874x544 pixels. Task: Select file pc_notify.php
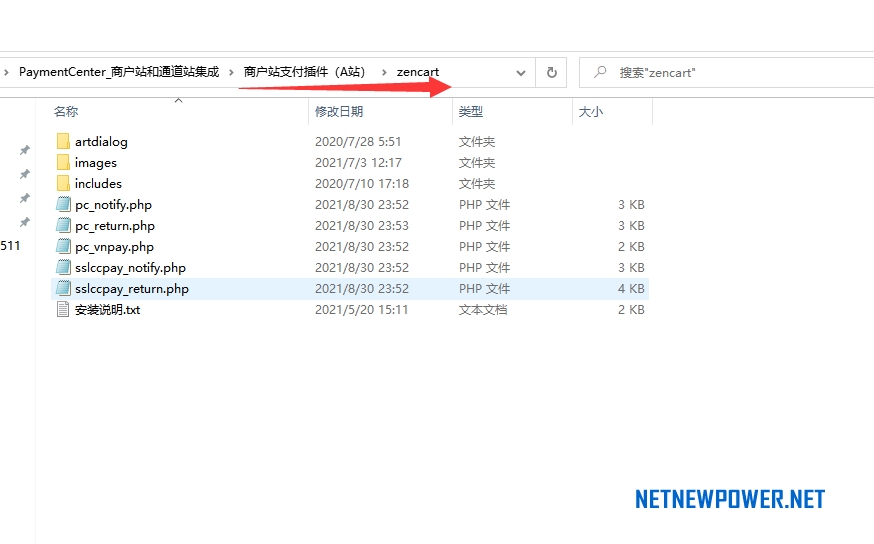tap(113, 205)
